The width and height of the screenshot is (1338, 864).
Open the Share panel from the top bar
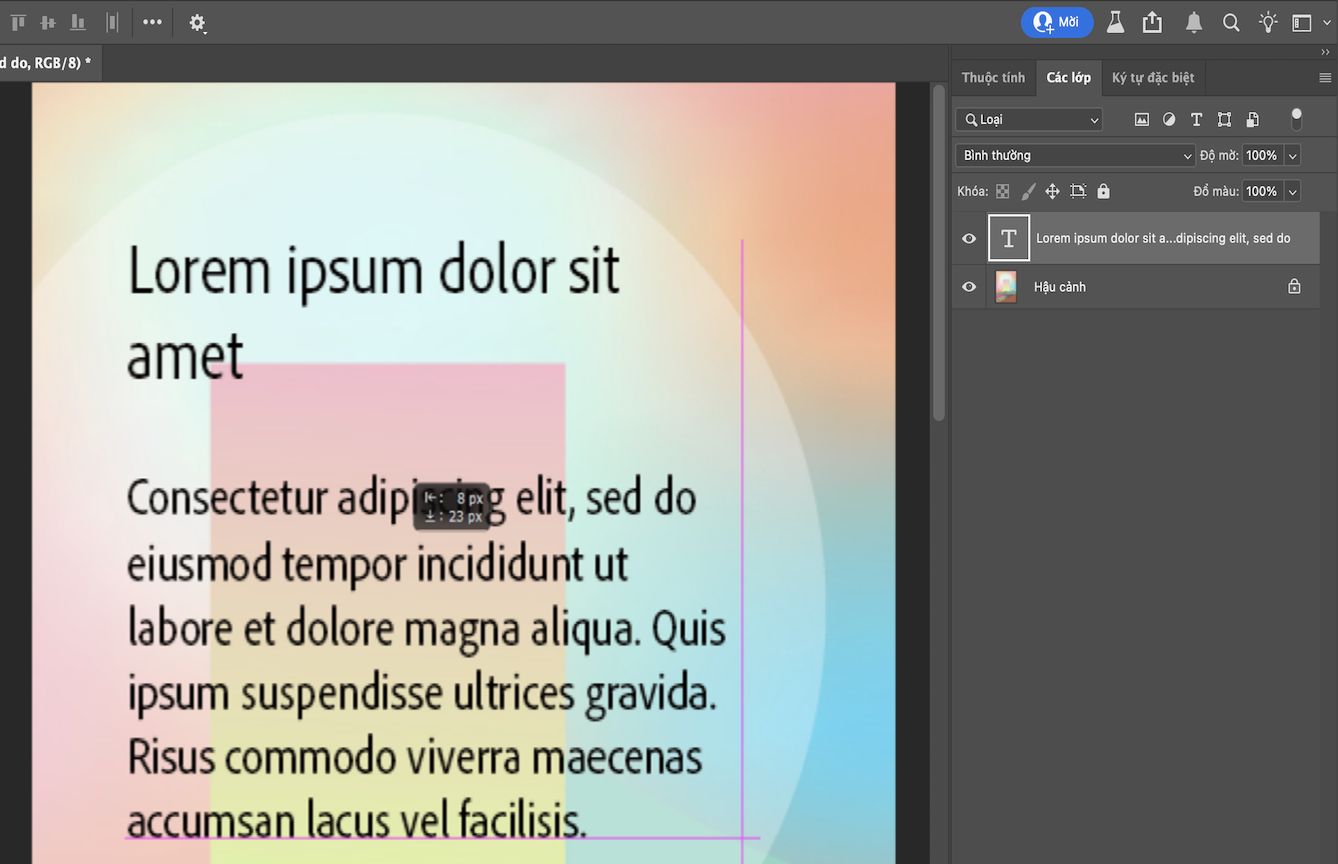tap(1152, 22)
